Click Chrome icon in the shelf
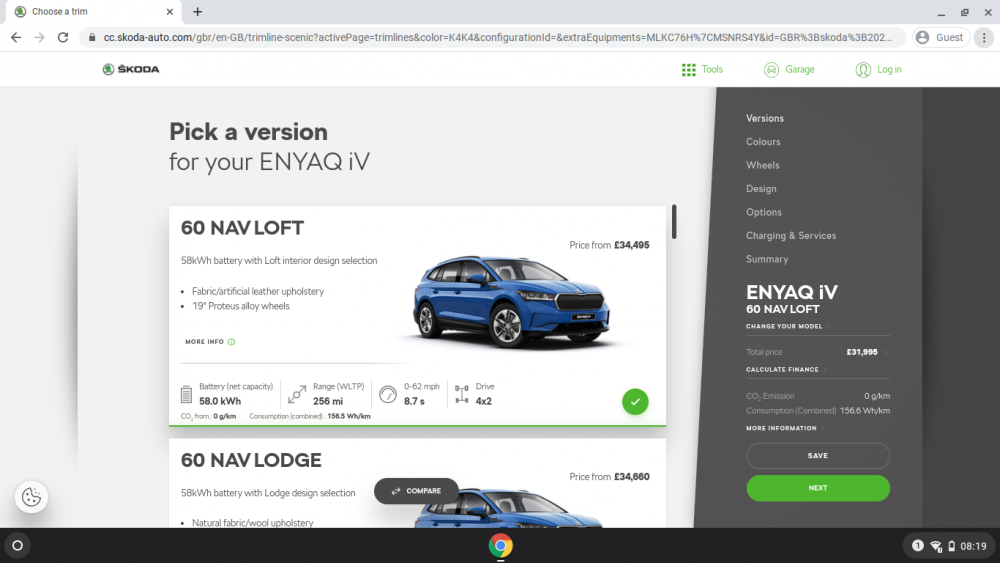 tap(501, 546)
